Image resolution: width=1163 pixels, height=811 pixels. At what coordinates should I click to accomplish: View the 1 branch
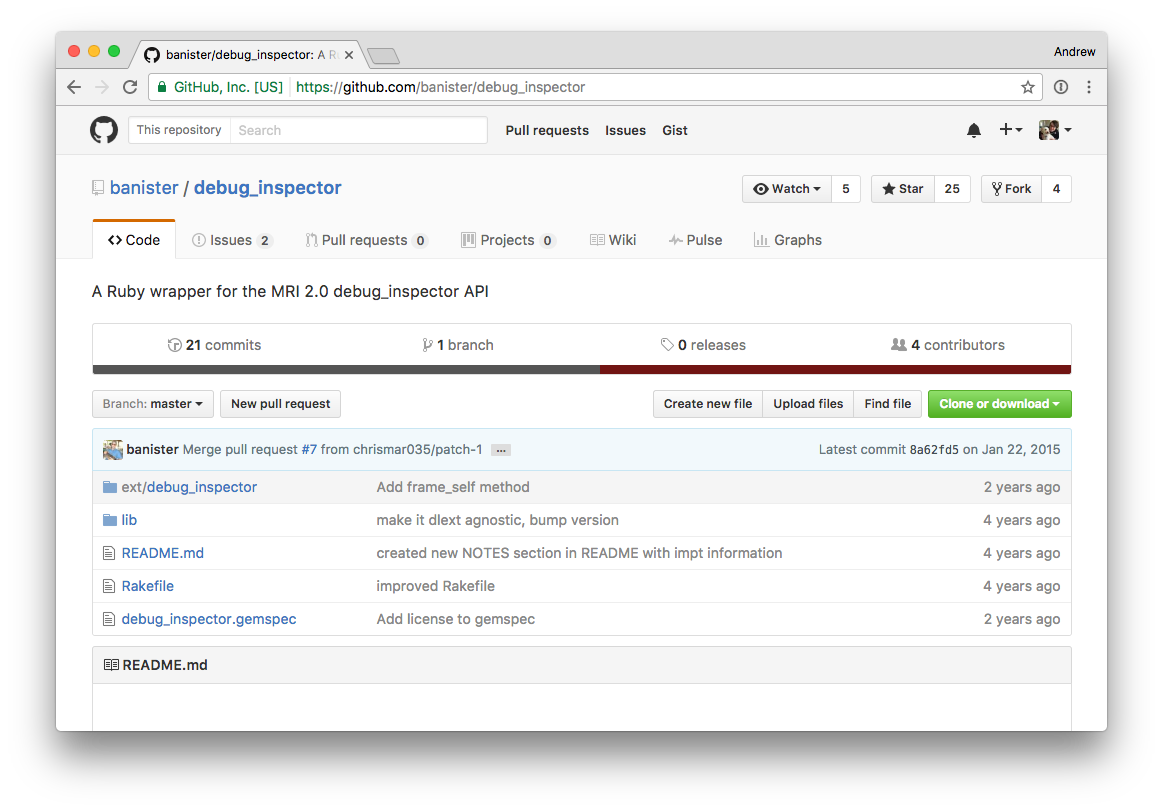(x=458, y=345)
